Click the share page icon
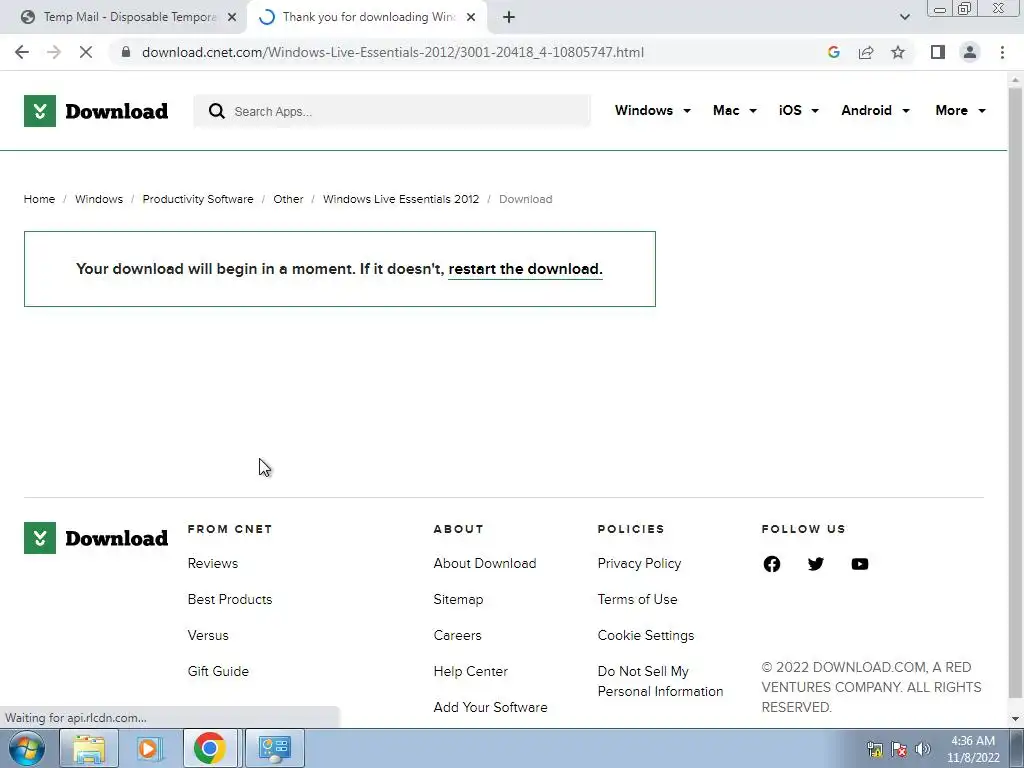This screenshot has height=768, width=1024. tap(866, 52)
